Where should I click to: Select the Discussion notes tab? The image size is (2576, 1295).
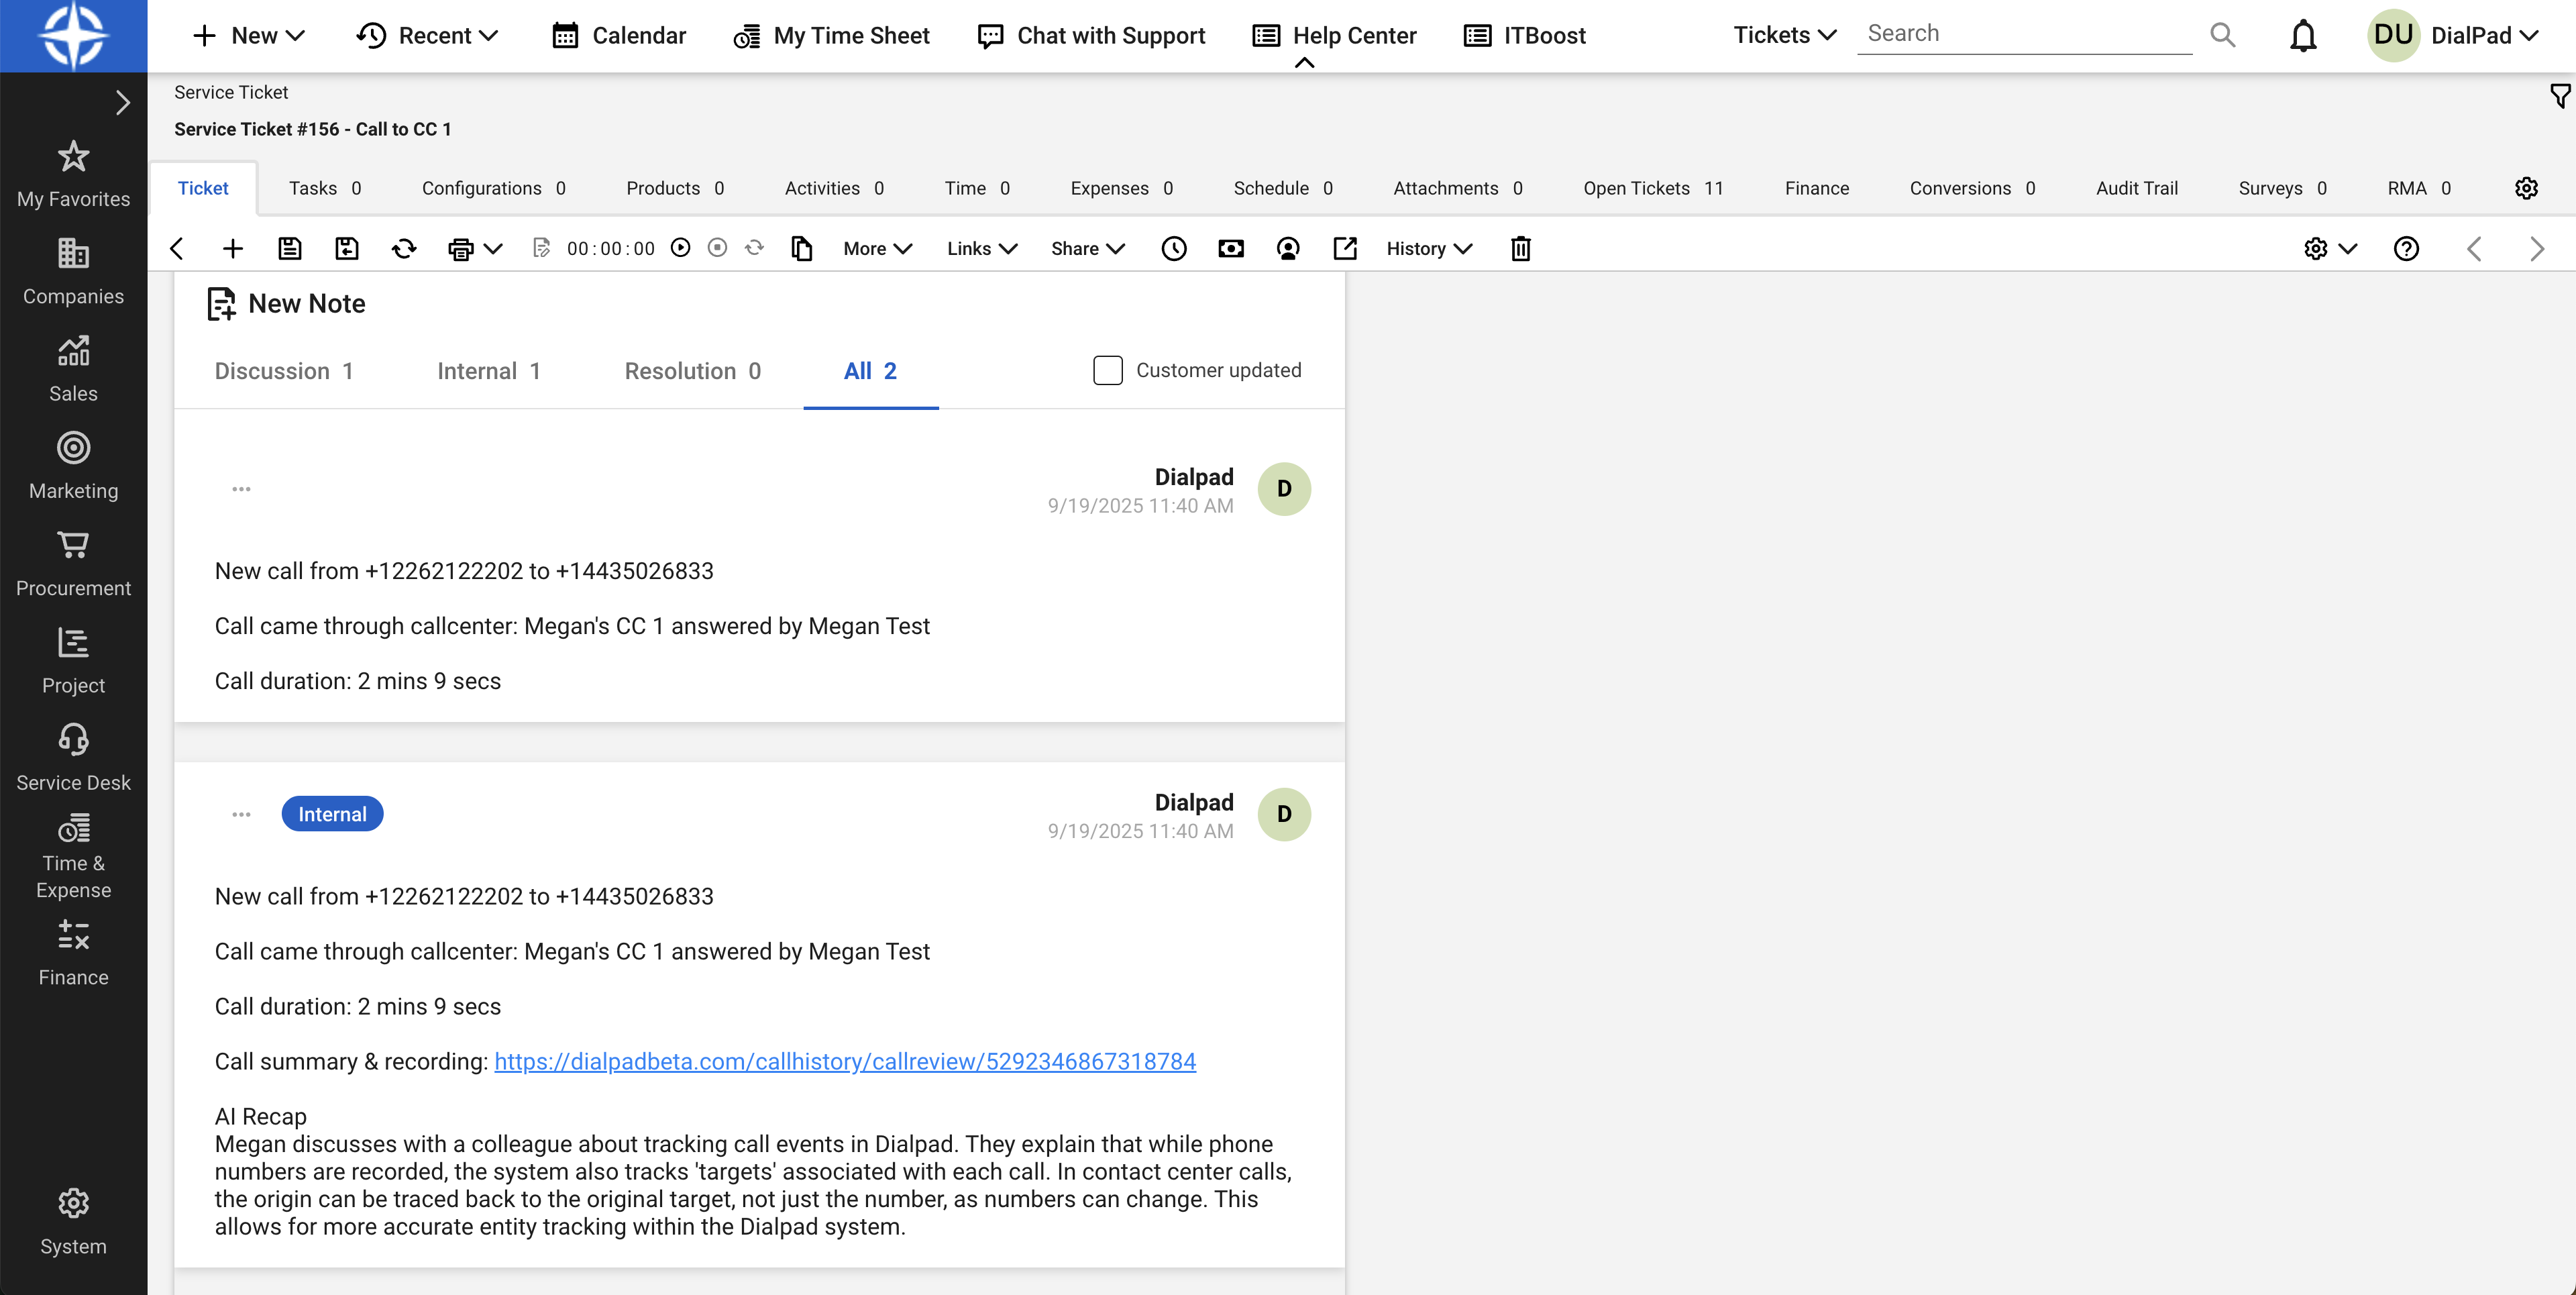[x=284, y=371]
